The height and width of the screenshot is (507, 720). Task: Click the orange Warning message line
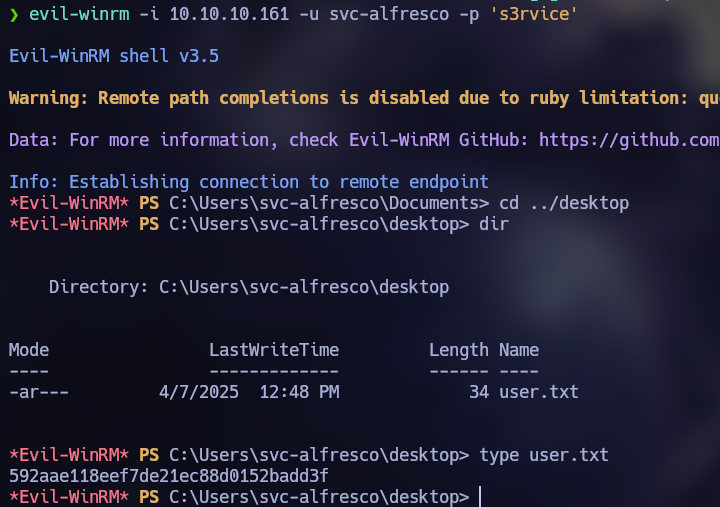pyautogui.click(x=364, y=98)
